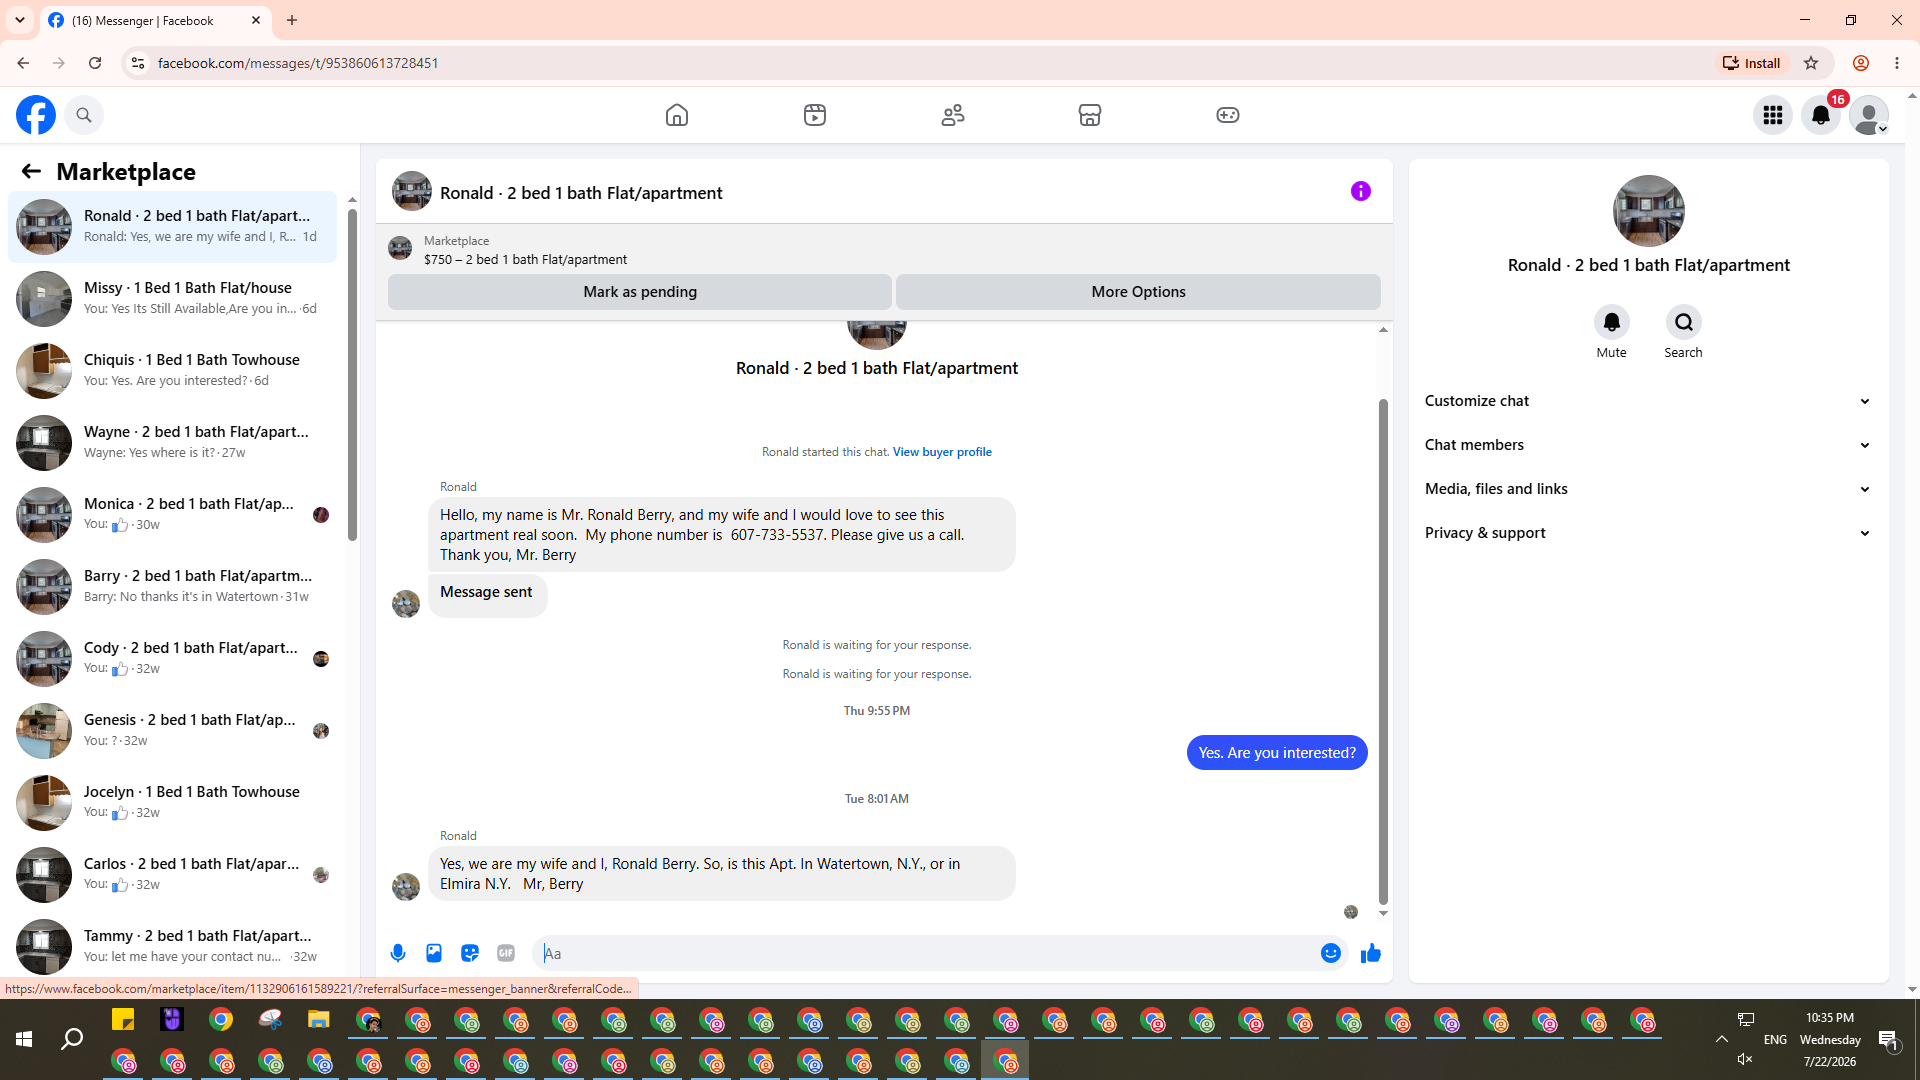Click Mark as pending button
Viewport: 1920px width, 1080px height.
(640, 292)
